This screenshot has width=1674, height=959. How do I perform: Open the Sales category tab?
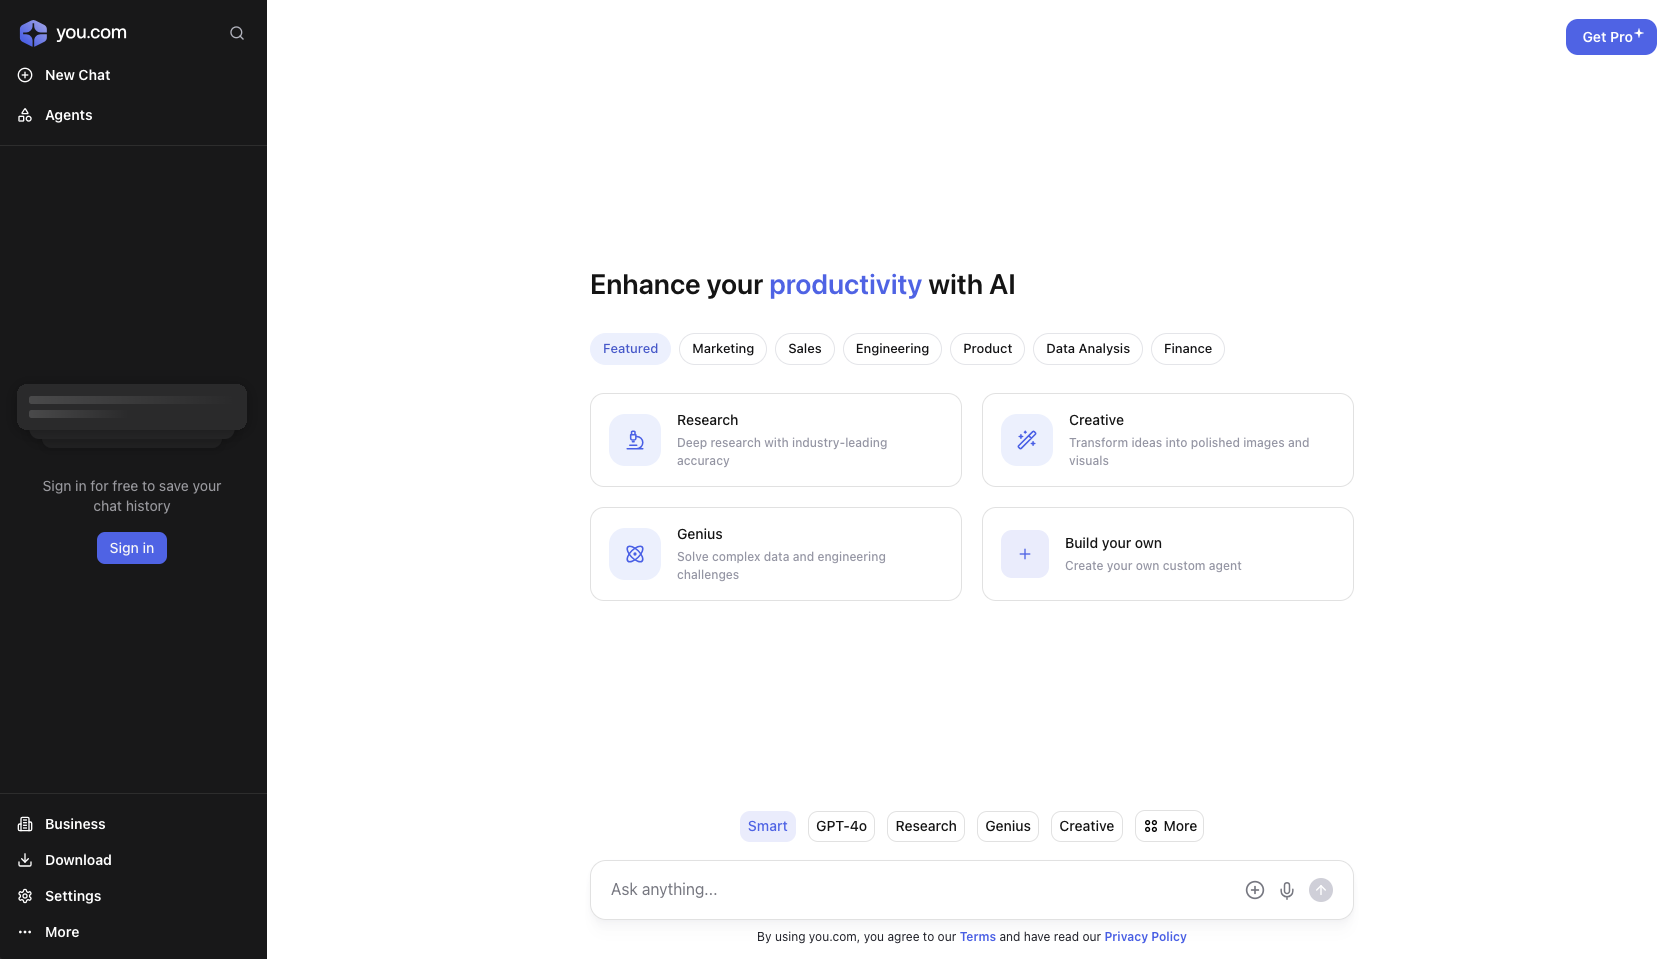(805, 349)
